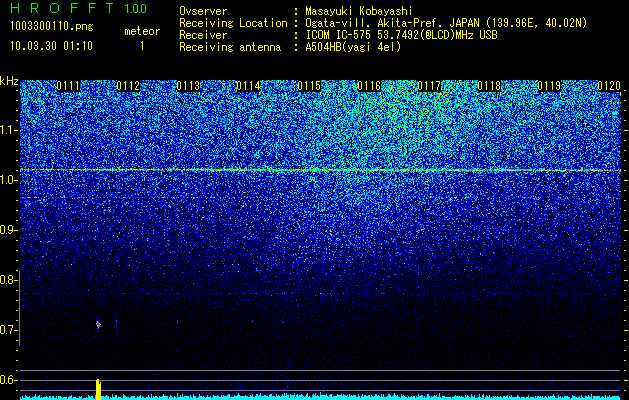Viewport: 629px width, 400px height.
Task: Click observer name Masayuki Kobayashi
Action: click(359, 11)
